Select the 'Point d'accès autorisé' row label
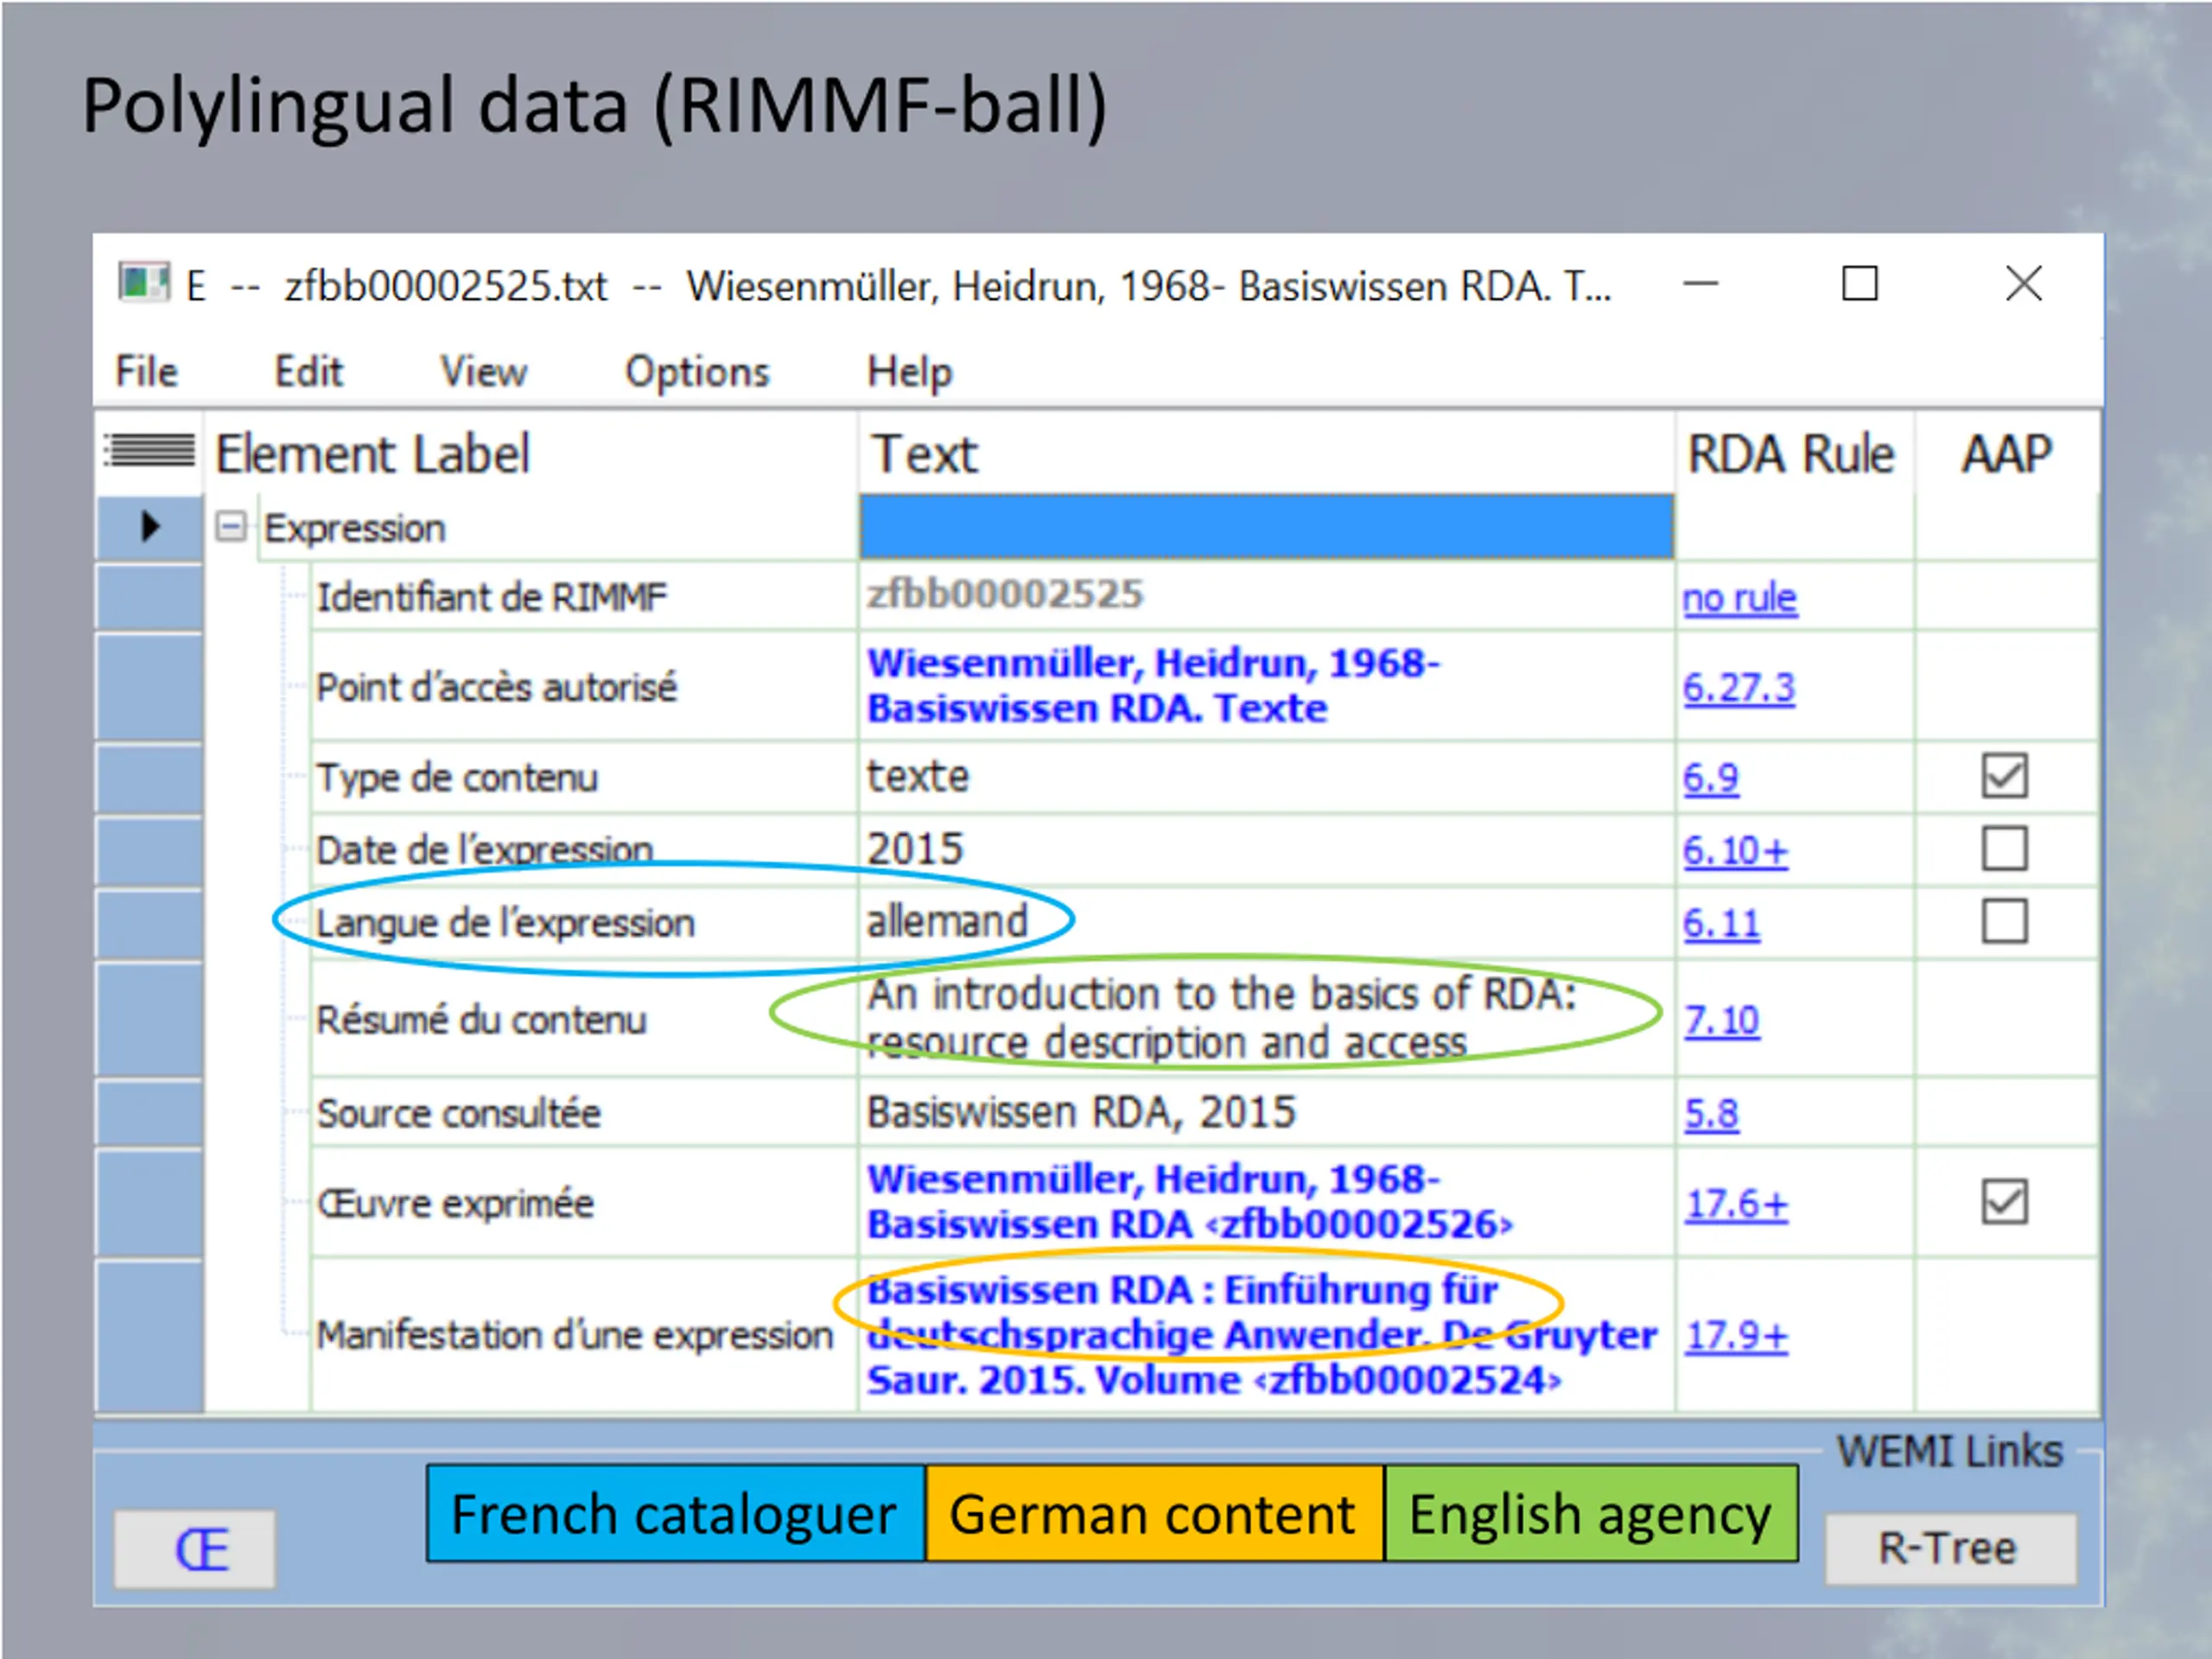Screen dimensions: 2212x1659 pyautogui.click(x=497, y=687)
